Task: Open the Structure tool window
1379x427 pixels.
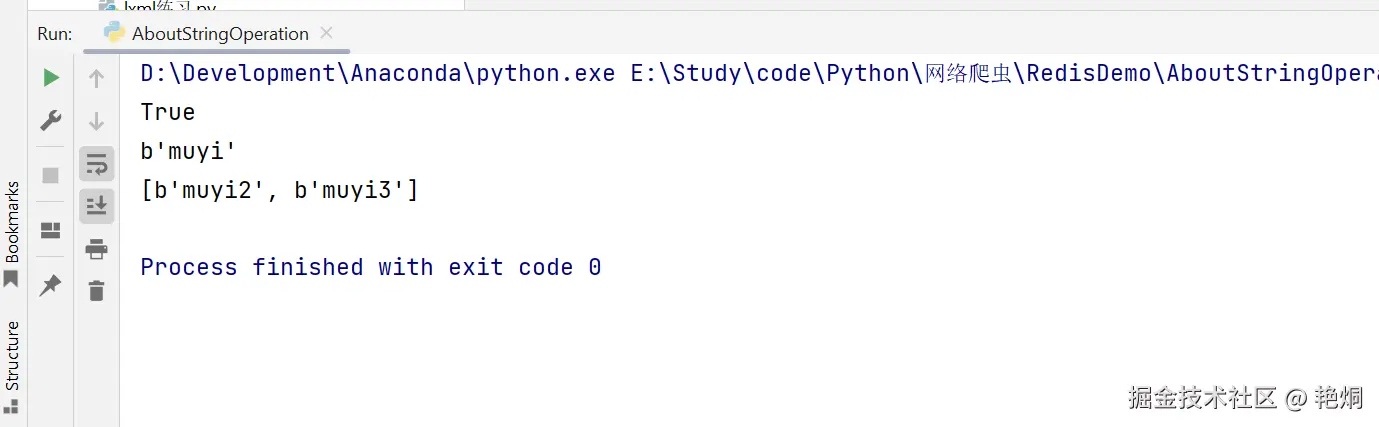Action: coord(12,365)
